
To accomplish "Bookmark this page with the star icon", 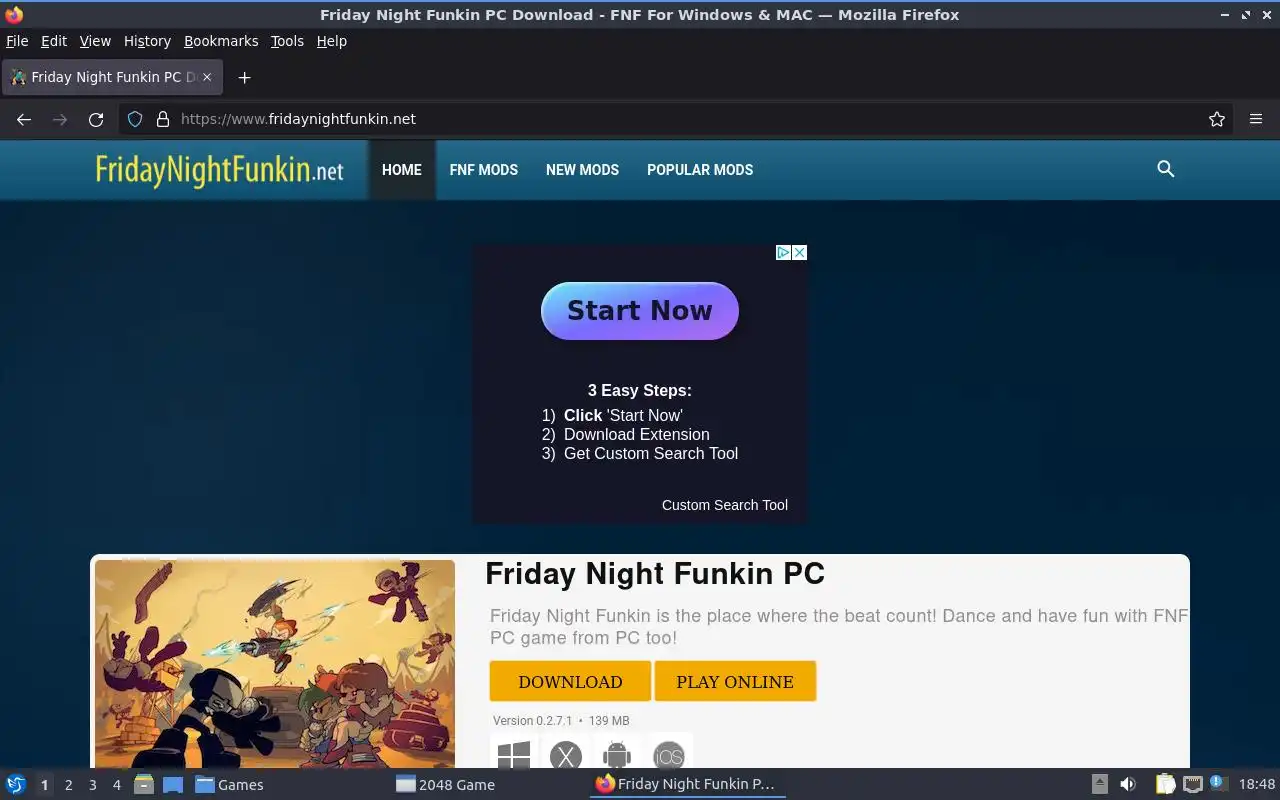I will coord(1217,119).
